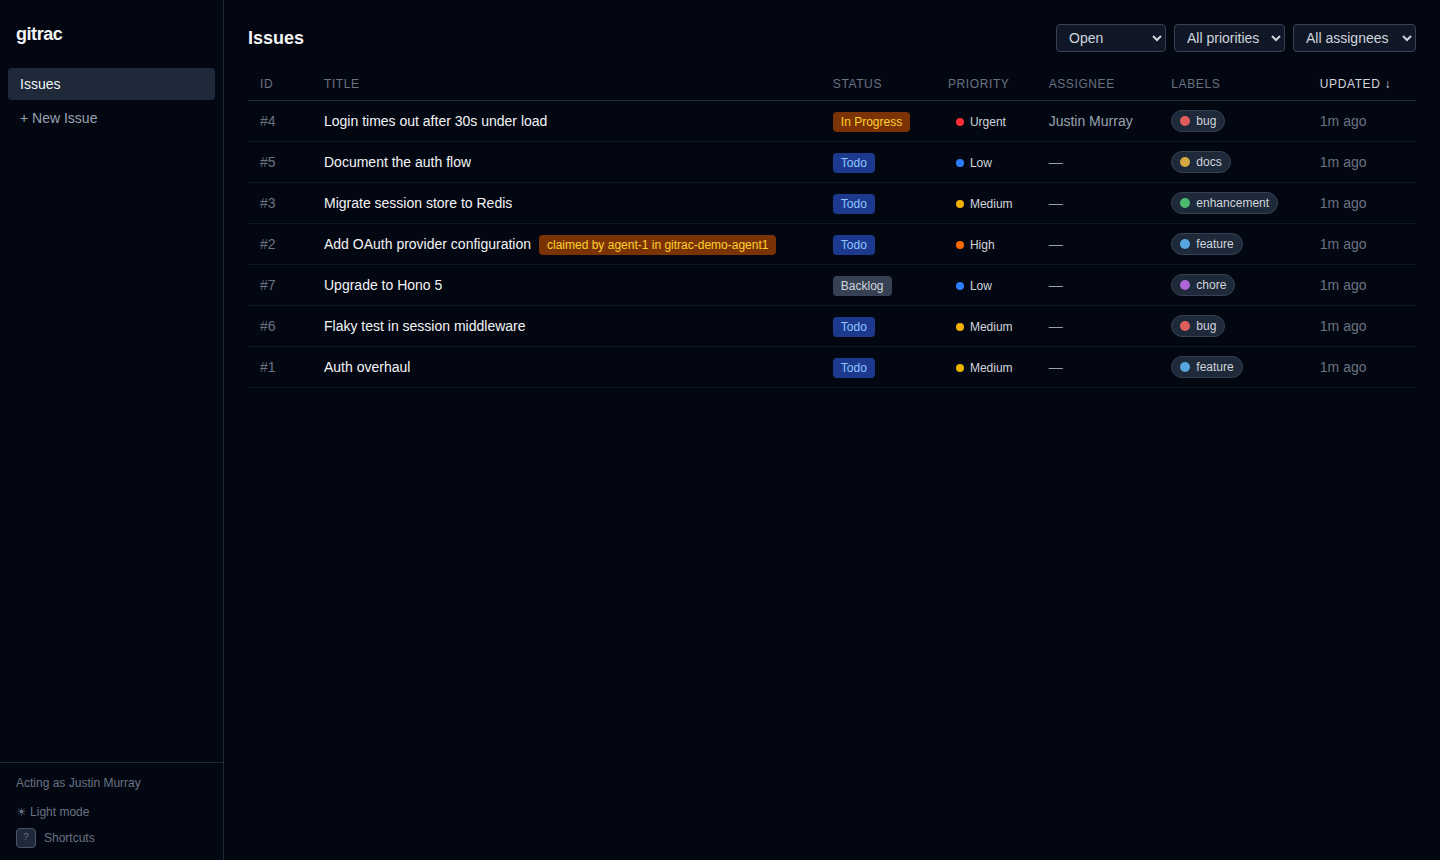Click the Todo badge on issue #5
The width and height of the screenshot is (1440, 860).
[x=854, y=163]
